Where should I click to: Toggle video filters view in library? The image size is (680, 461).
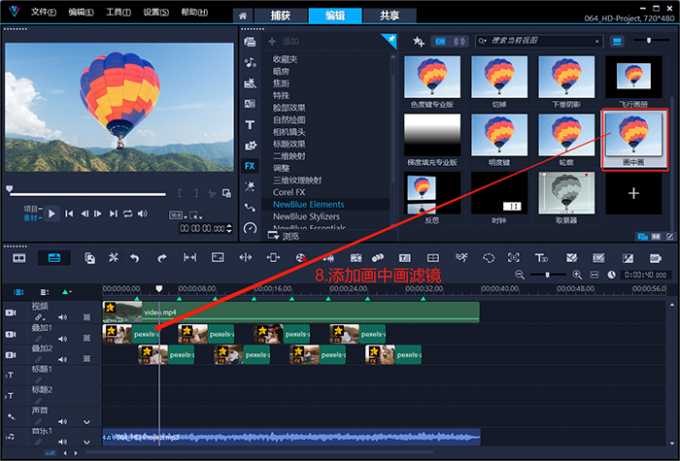(x=441, y=42)
